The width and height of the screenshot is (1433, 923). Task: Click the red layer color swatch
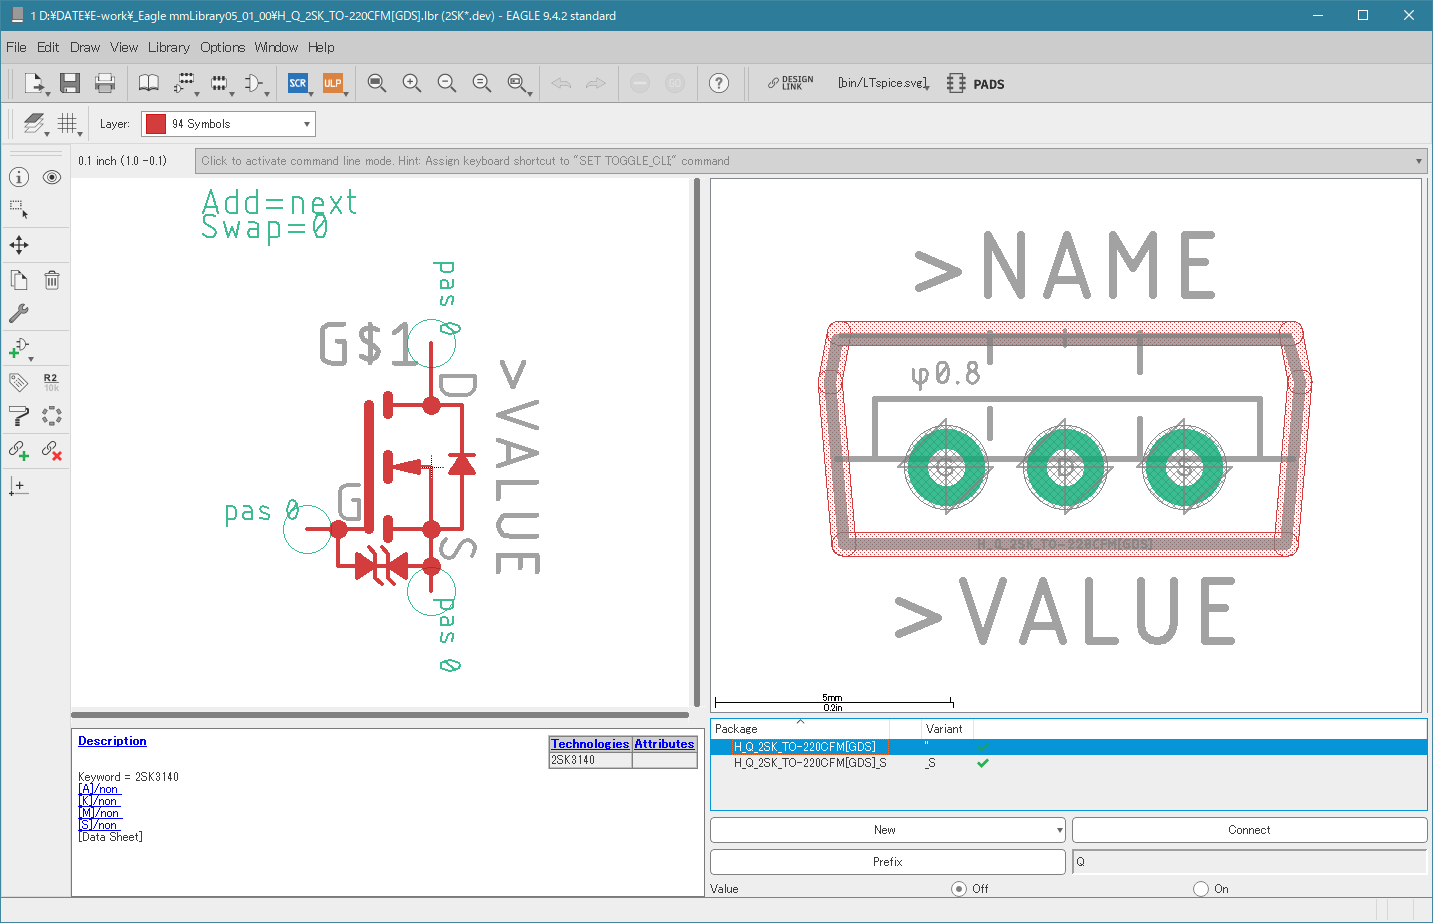click(x=156, y=124)
